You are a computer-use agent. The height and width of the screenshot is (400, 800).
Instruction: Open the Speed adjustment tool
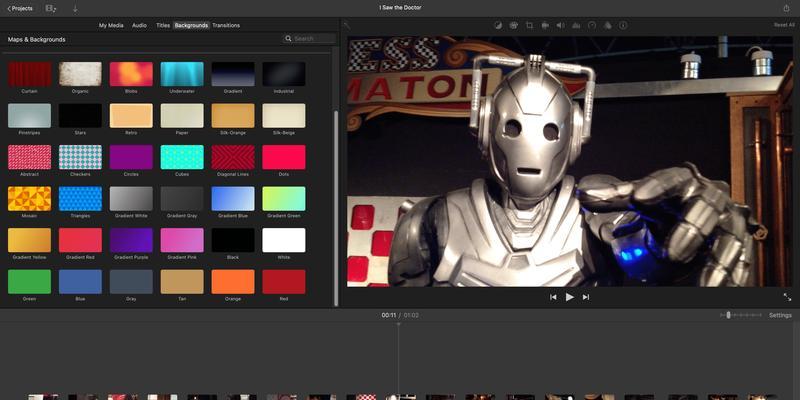pyautogui.click(x=592, y=25)
